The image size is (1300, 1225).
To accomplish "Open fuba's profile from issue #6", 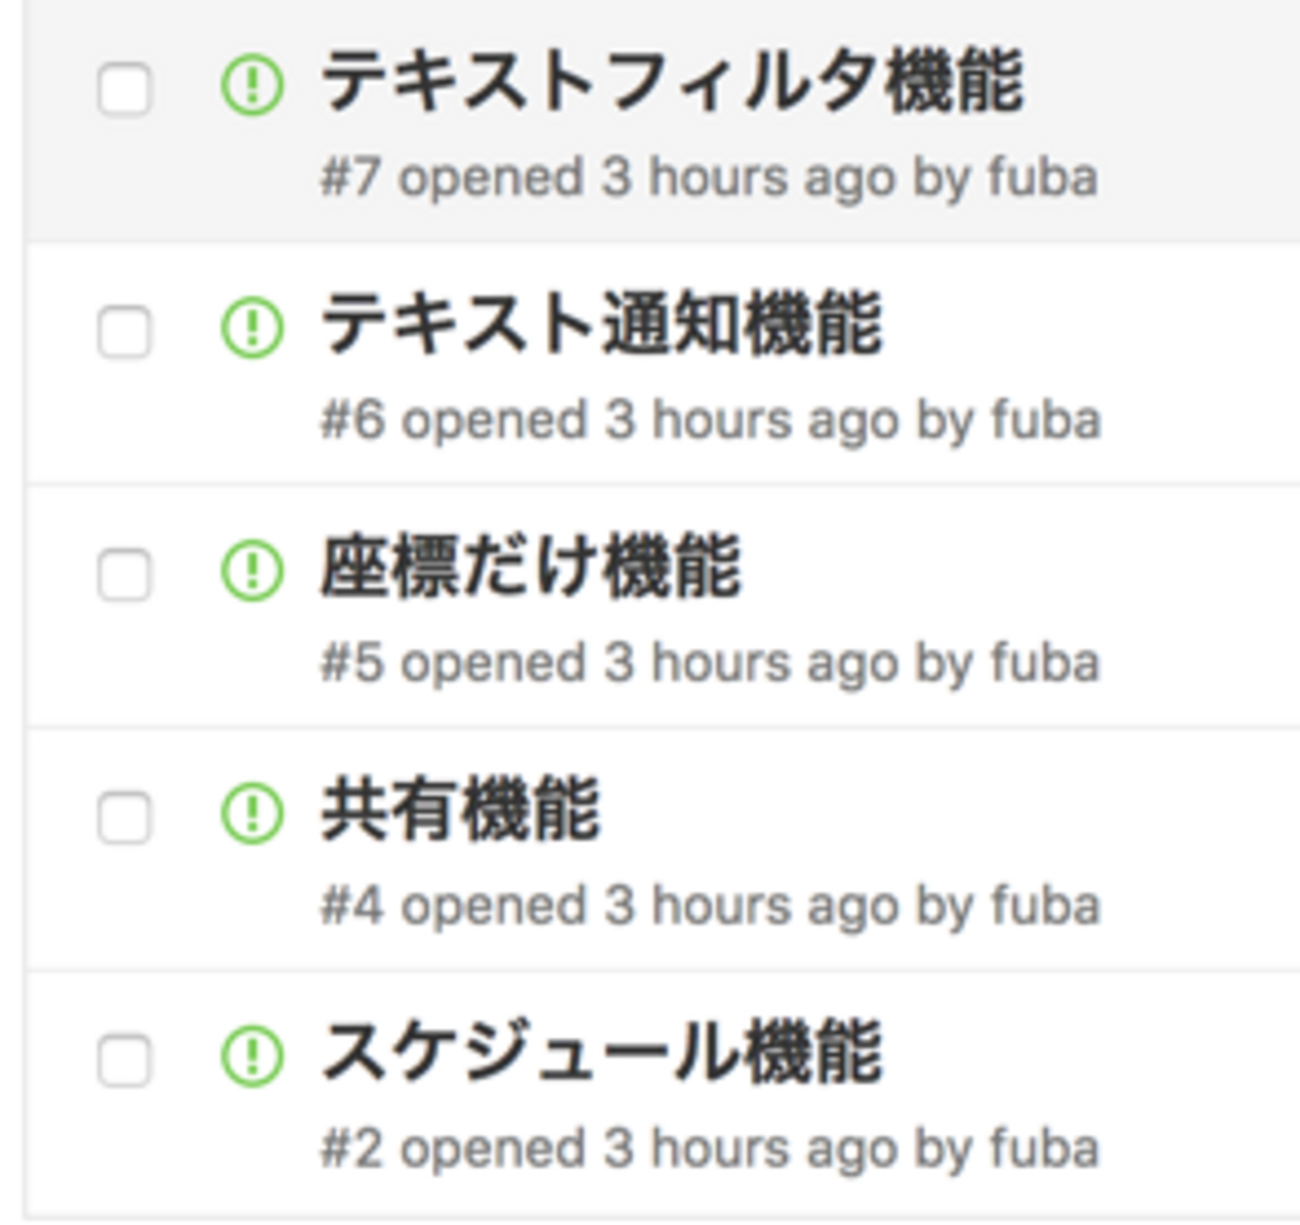I will click(1045, 420).
